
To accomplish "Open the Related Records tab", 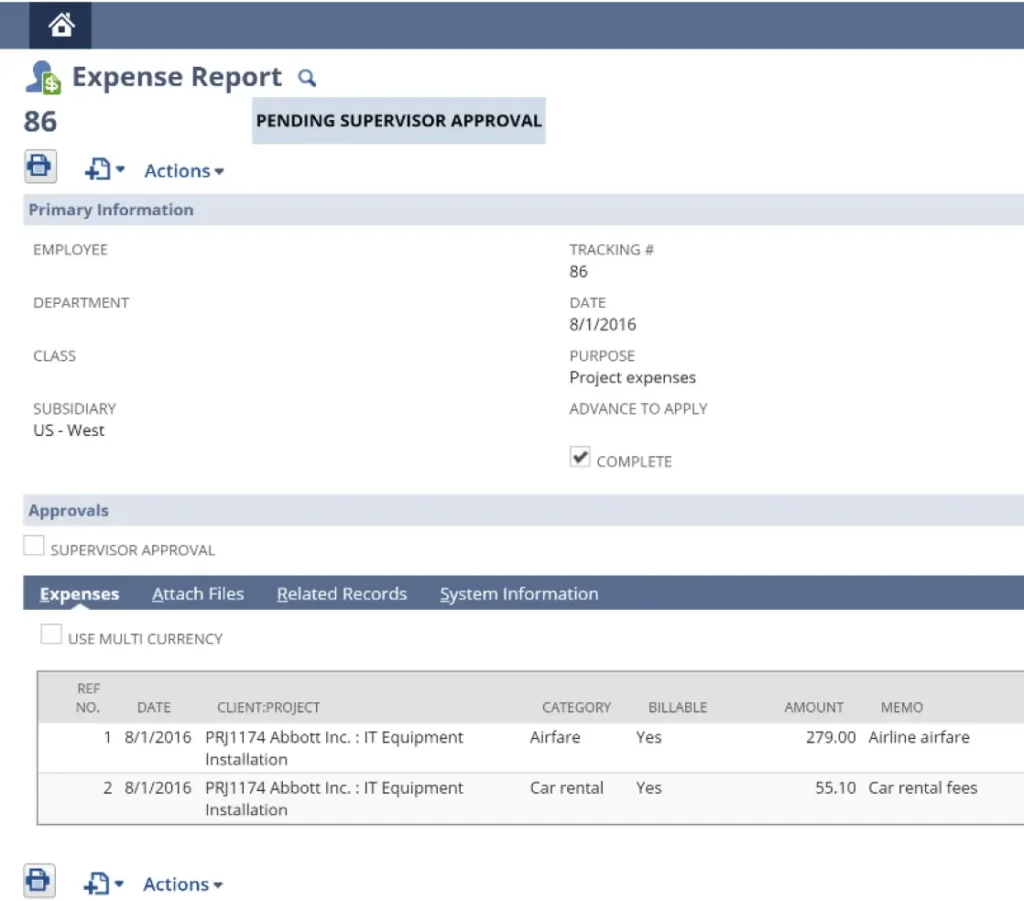I will [342, 594].
